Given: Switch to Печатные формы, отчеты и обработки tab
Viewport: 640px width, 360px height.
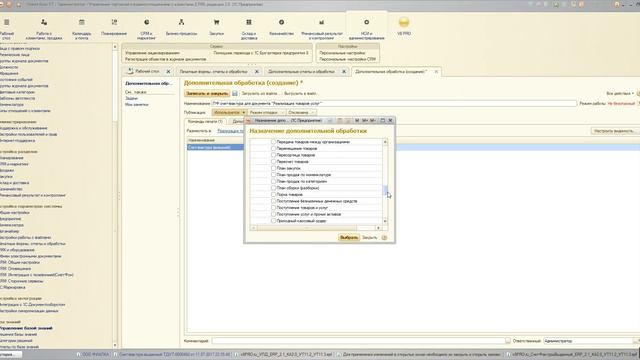Looking at the screenshot, I should pyautogui.click(x=213, y=71).
